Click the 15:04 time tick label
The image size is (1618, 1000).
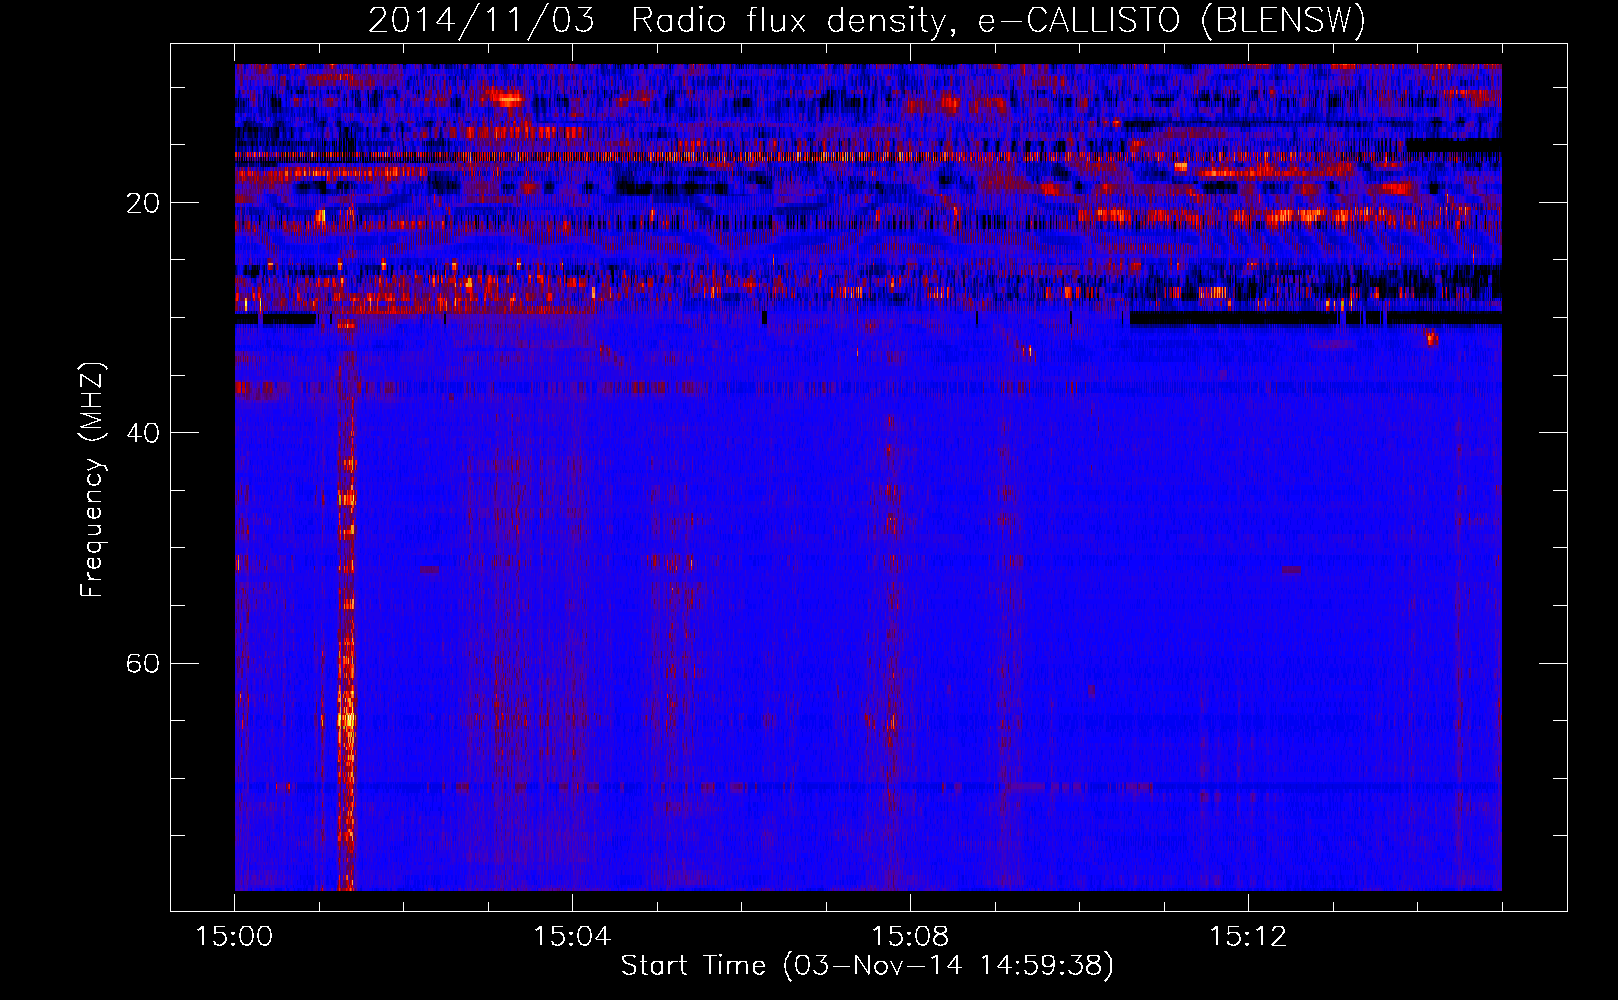pos(572,937)
